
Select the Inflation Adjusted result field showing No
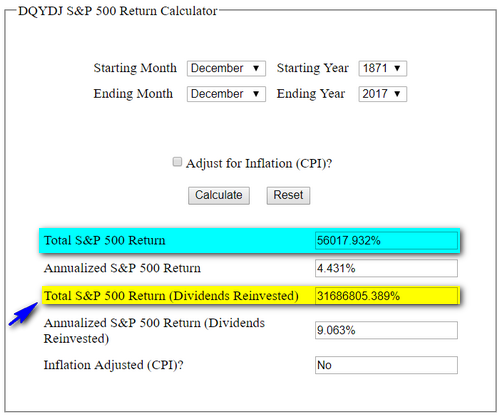coord(386,365)
